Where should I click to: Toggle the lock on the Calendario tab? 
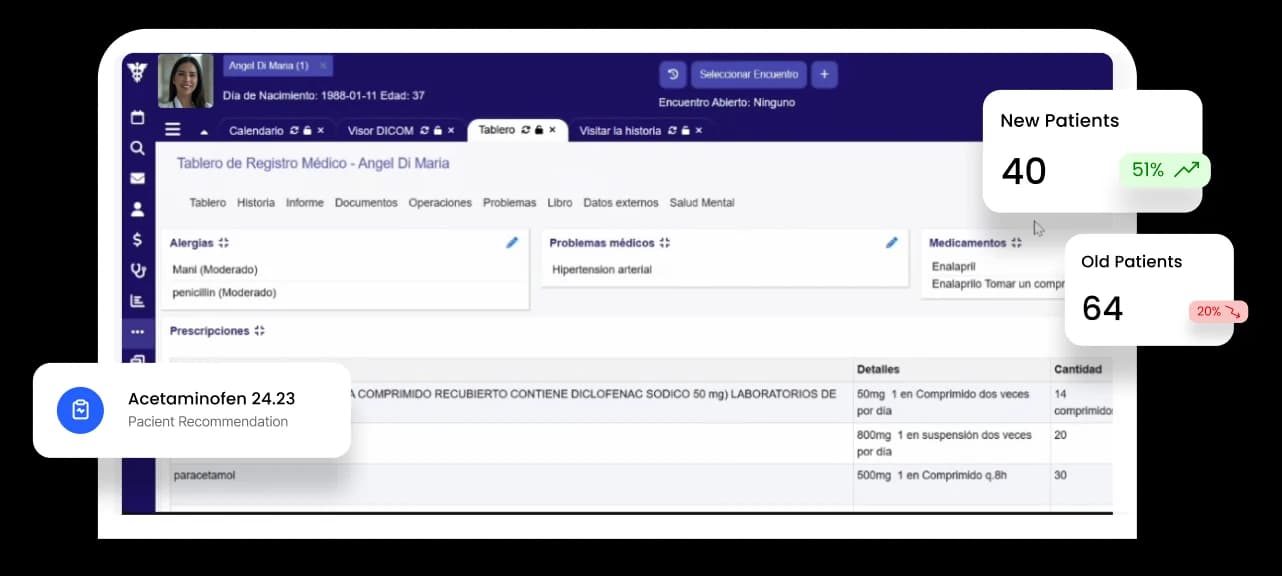pyautogui.click(x=307, y=130)
